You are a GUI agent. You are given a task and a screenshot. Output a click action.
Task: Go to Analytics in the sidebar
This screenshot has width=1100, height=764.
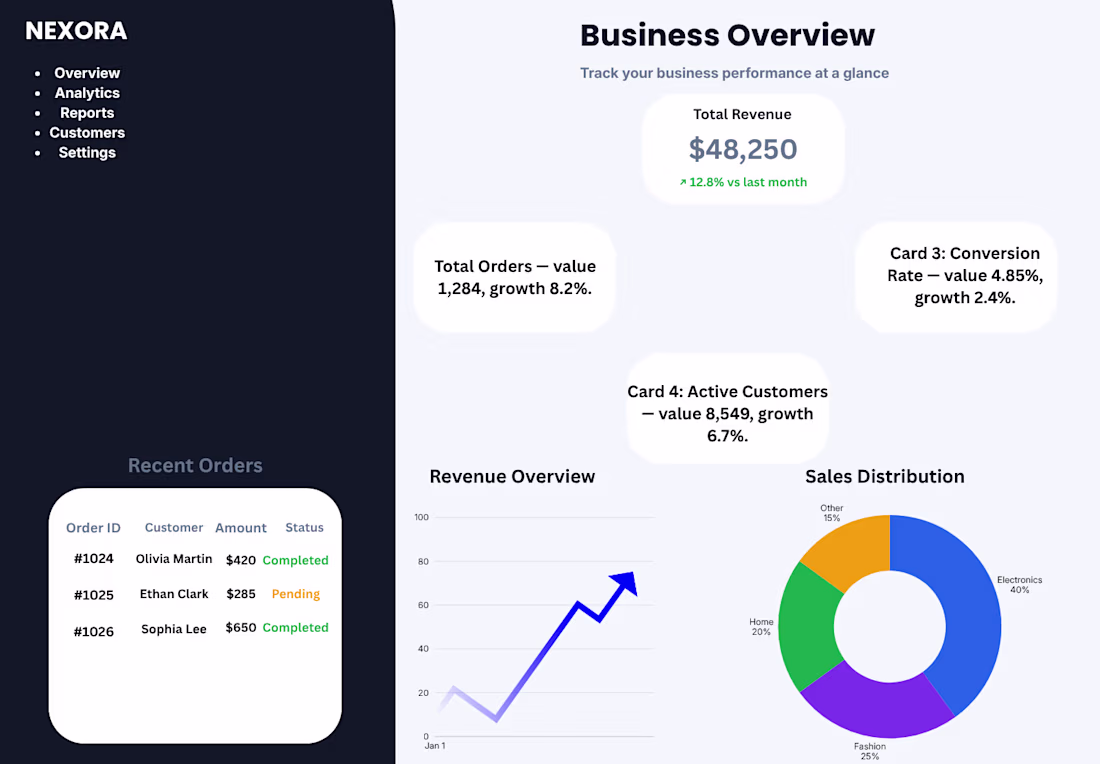tap(87, 93)
